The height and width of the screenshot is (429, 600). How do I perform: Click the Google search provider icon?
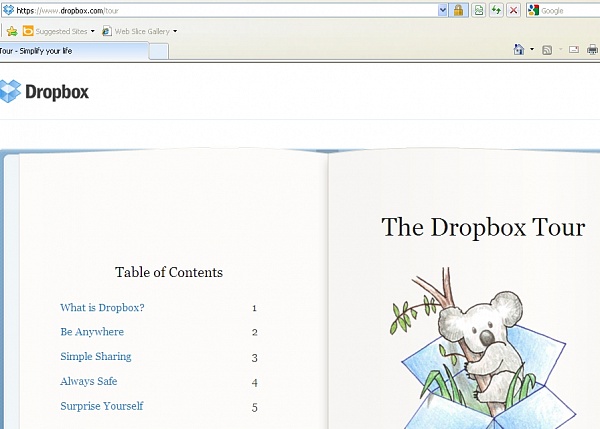pos(533,10)
